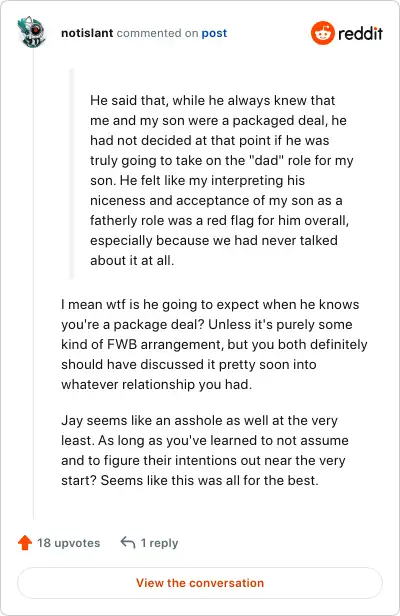Follow the blue "post" link

point(214,33)
